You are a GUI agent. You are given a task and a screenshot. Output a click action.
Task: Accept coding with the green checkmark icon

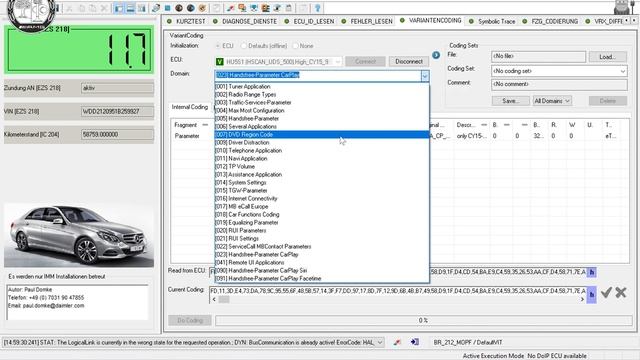tap(606, 292)
